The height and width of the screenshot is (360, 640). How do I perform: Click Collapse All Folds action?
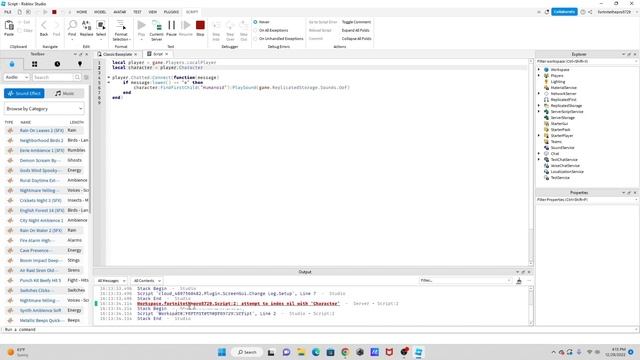356,39
